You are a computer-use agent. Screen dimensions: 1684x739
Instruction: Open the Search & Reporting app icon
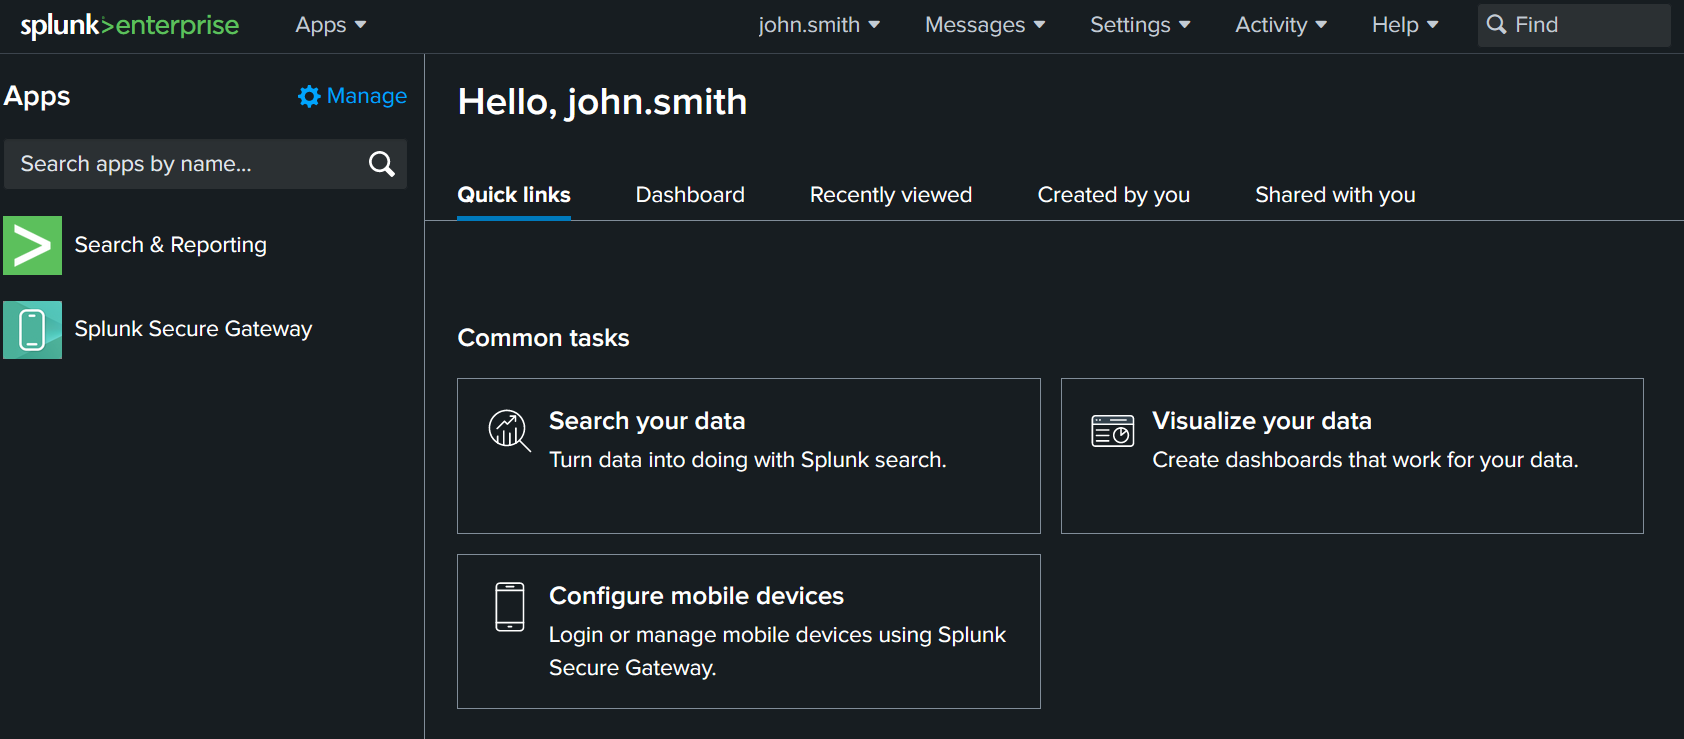coord(32,245)
